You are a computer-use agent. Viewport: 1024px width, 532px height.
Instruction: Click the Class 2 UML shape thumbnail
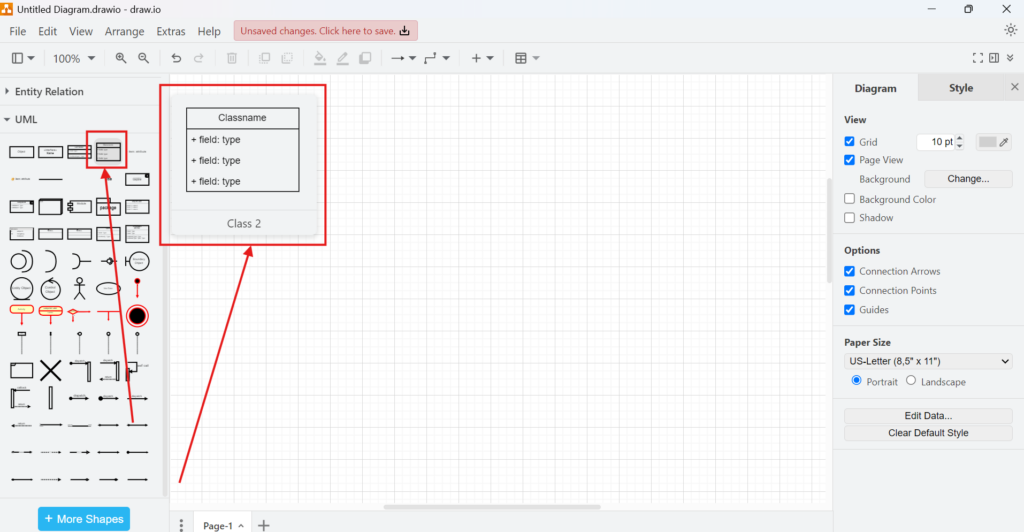[x=108, y=152]
